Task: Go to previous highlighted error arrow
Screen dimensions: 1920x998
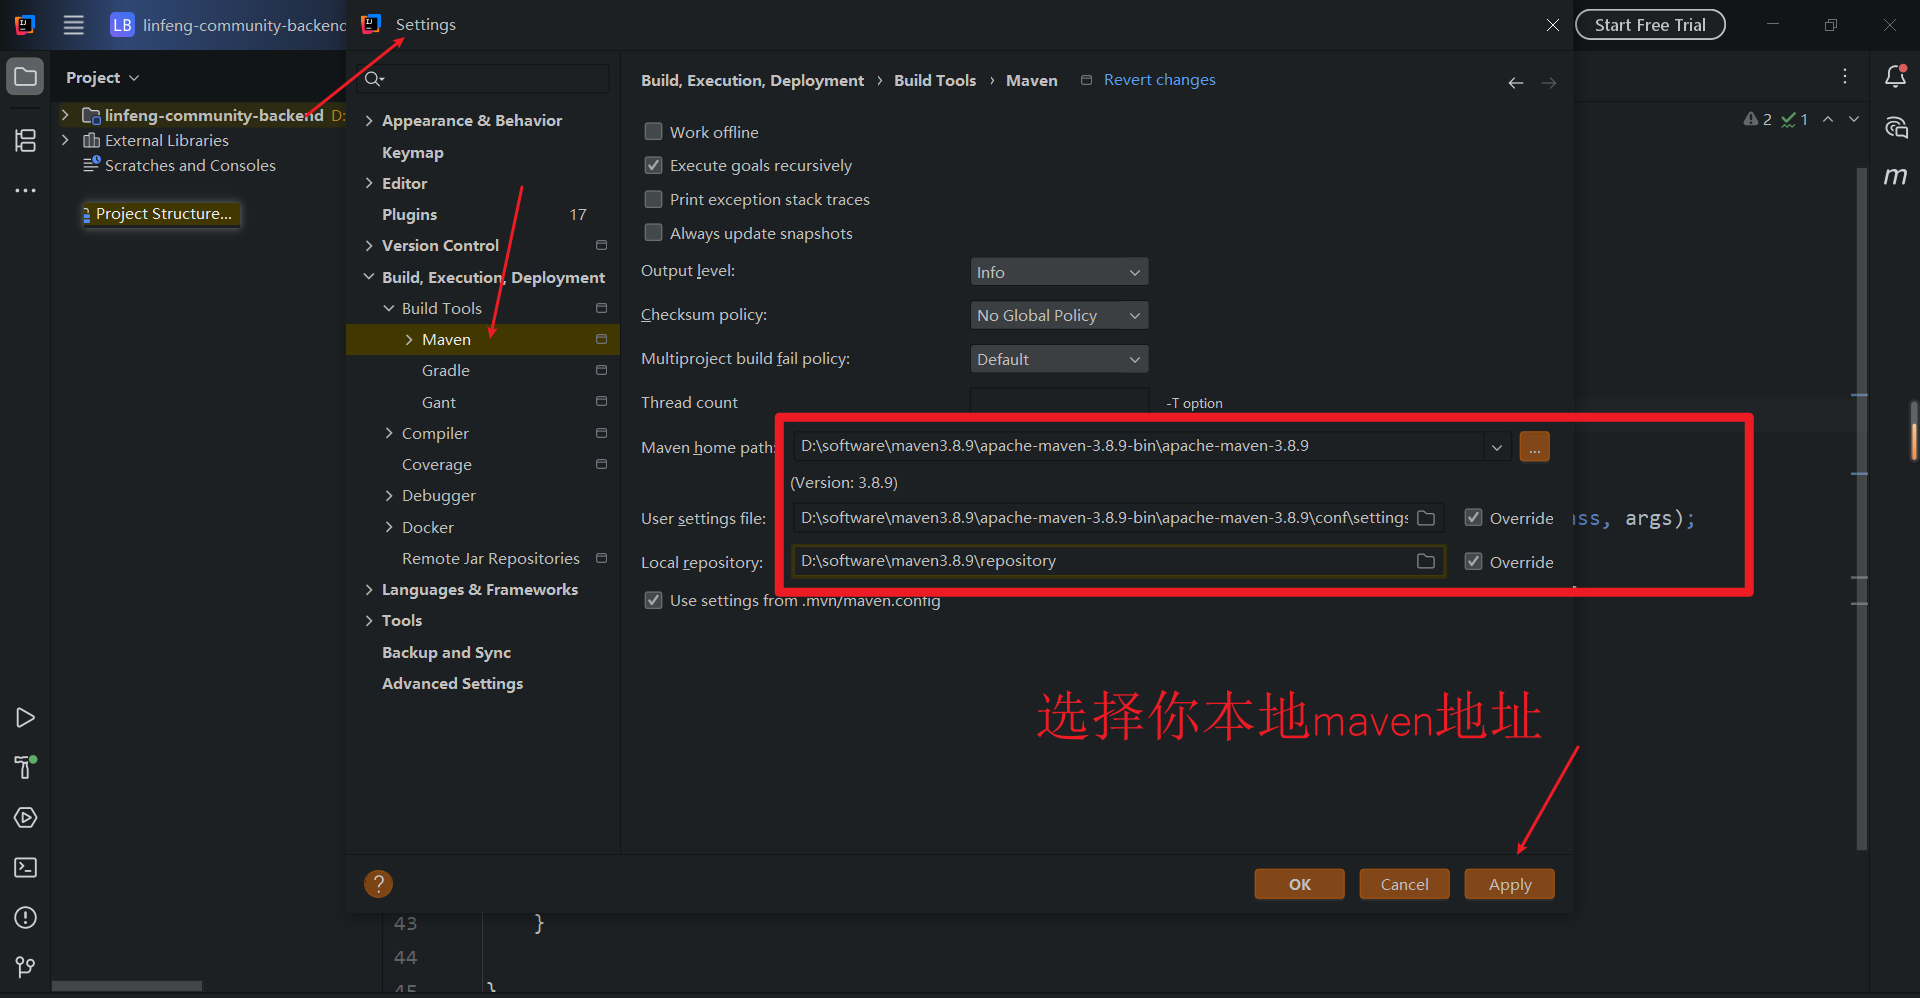Action: (x=1828, y=119)
